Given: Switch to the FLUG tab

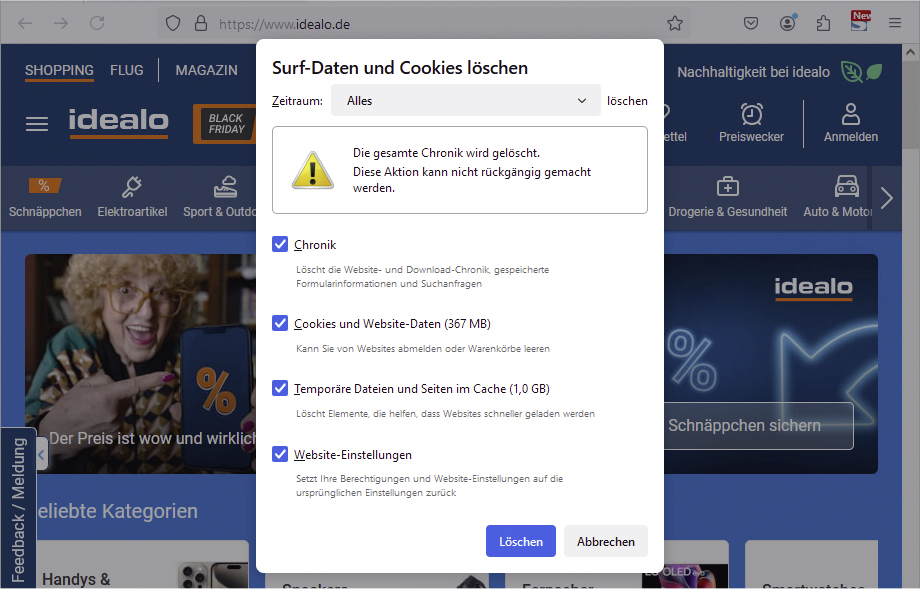Looking at the screenshot, I should pyautogui.click(x=127, y=70).
